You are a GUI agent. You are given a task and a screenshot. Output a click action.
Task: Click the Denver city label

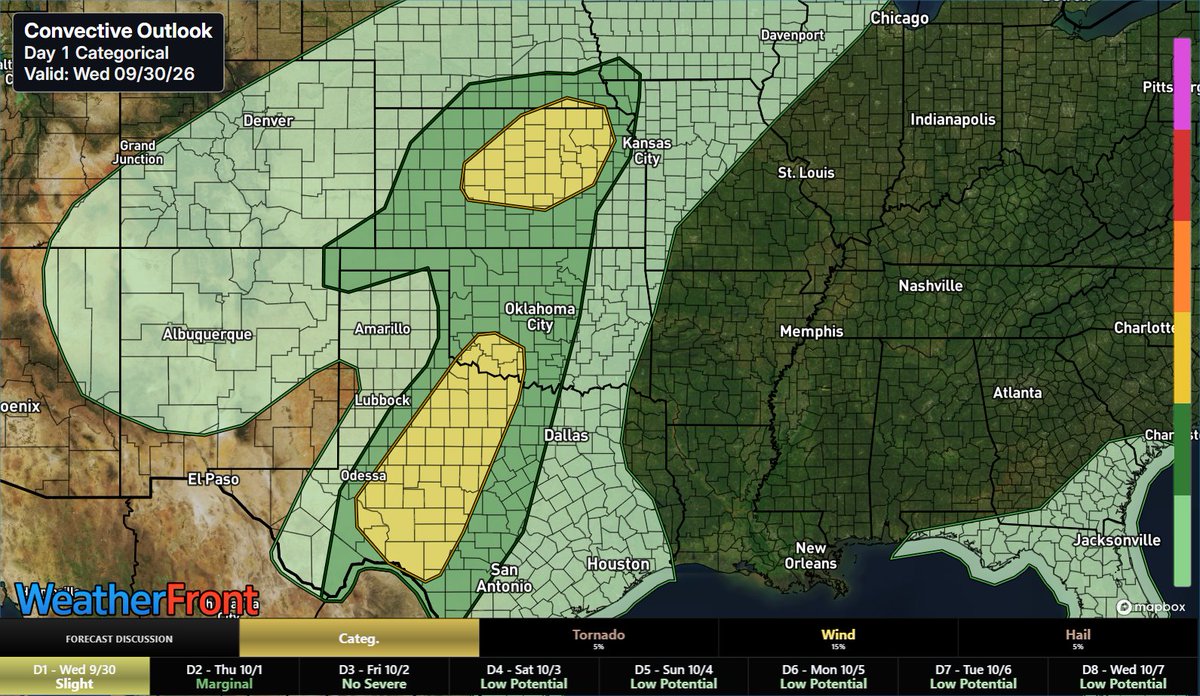[268, 121]
